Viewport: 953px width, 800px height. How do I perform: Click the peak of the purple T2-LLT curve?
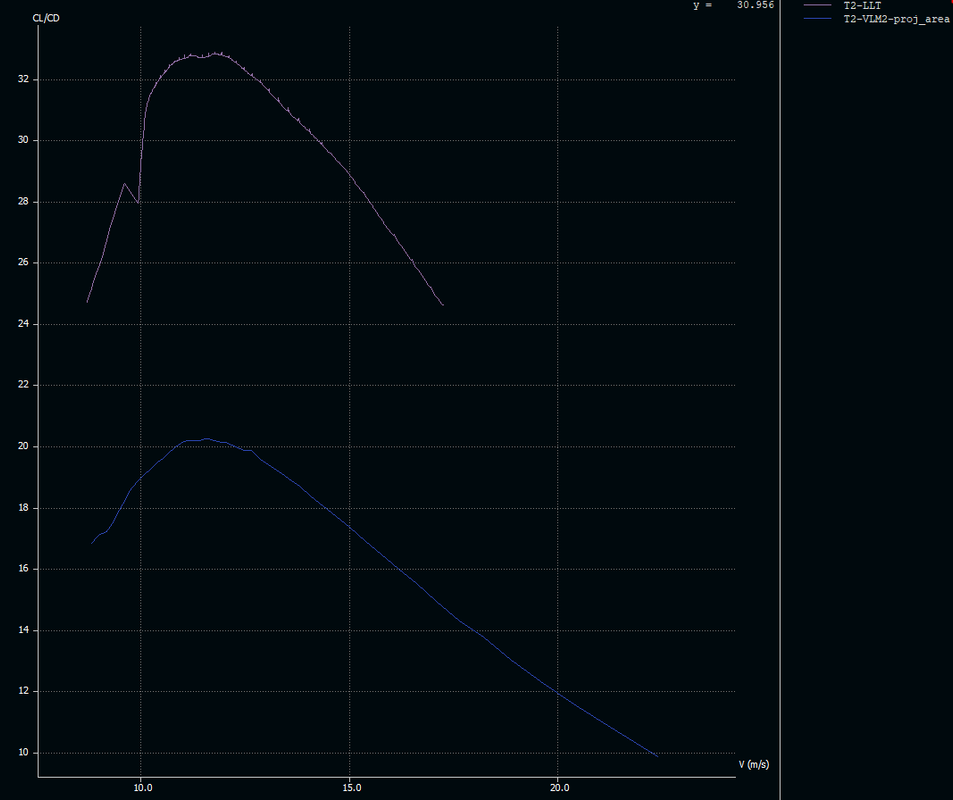[215, 53]
